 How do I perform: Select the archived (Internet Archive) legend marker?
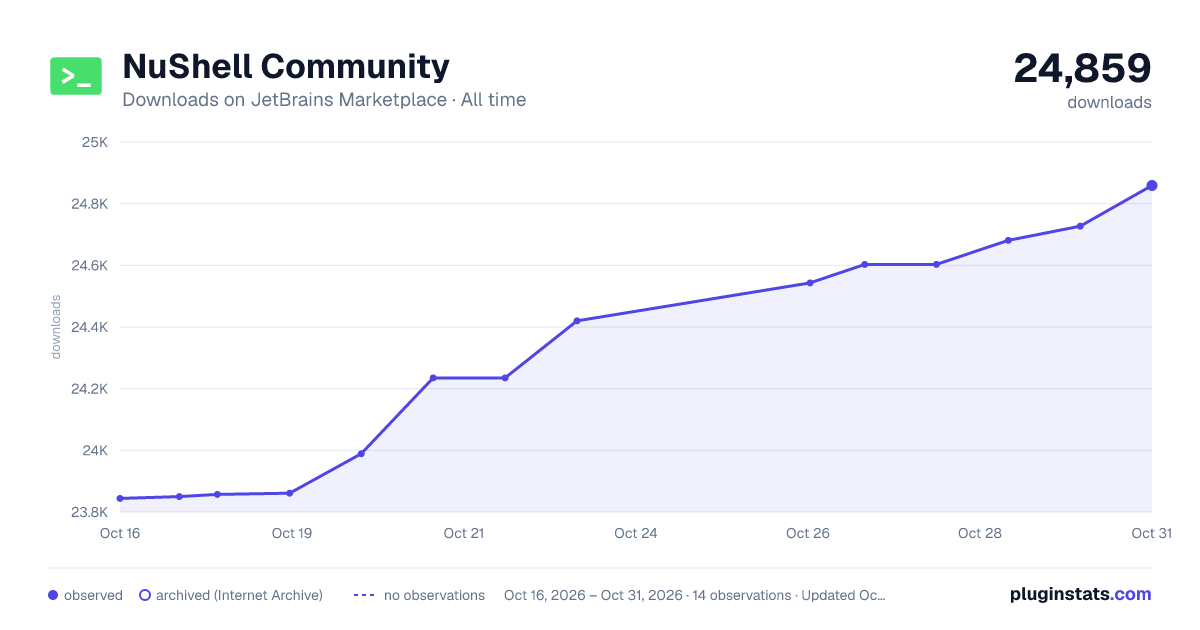[145, 595]
